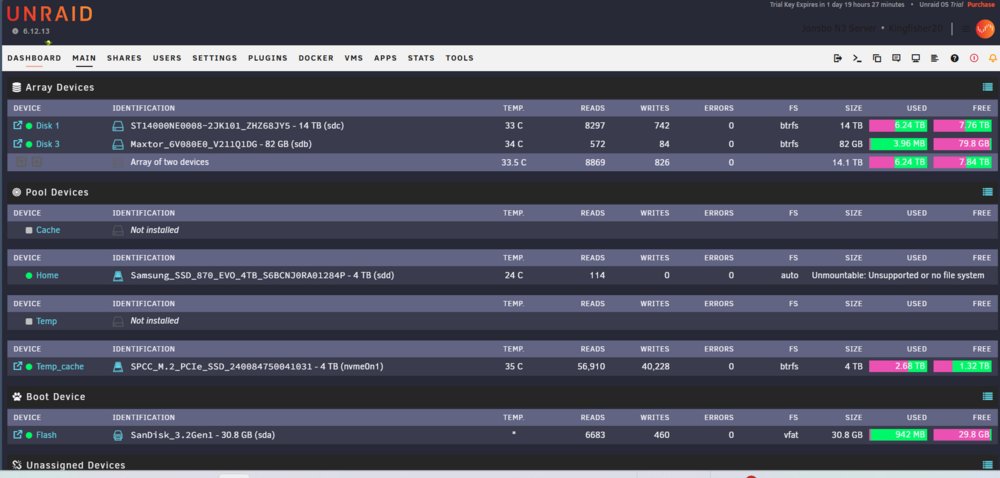
Task: Browse Temp_cache via its external-link icon
Action: (18, 366)
